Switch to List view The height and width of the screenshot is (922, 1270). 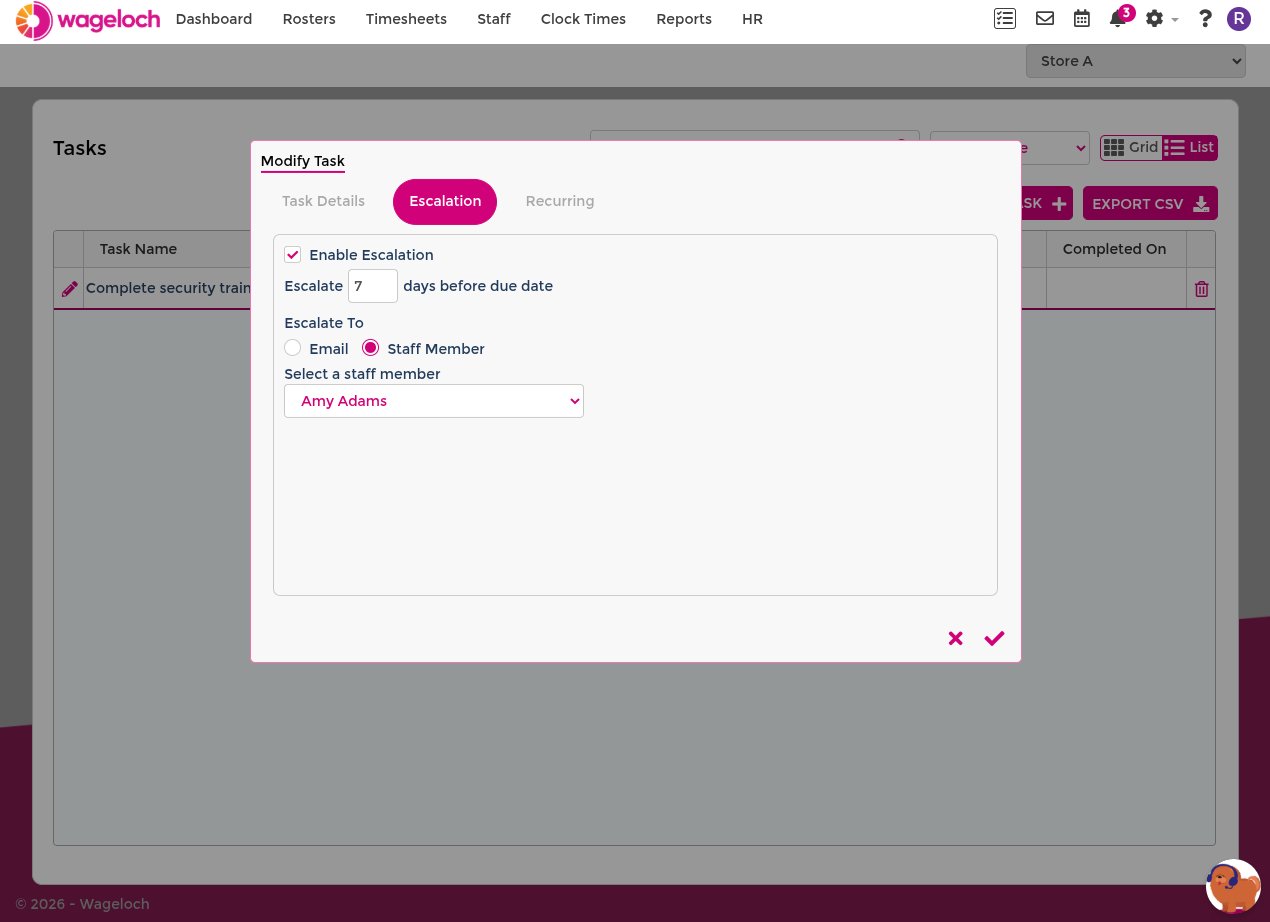coord(1189,148)
